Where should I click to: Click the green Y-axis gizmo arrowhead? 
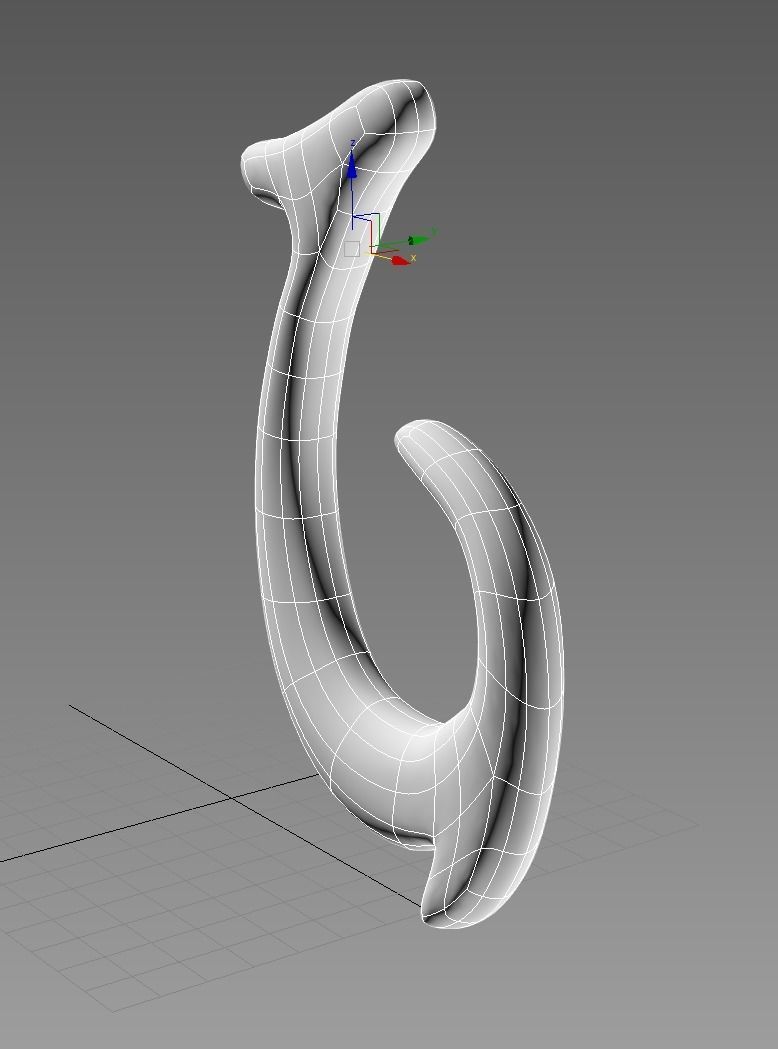418,240
